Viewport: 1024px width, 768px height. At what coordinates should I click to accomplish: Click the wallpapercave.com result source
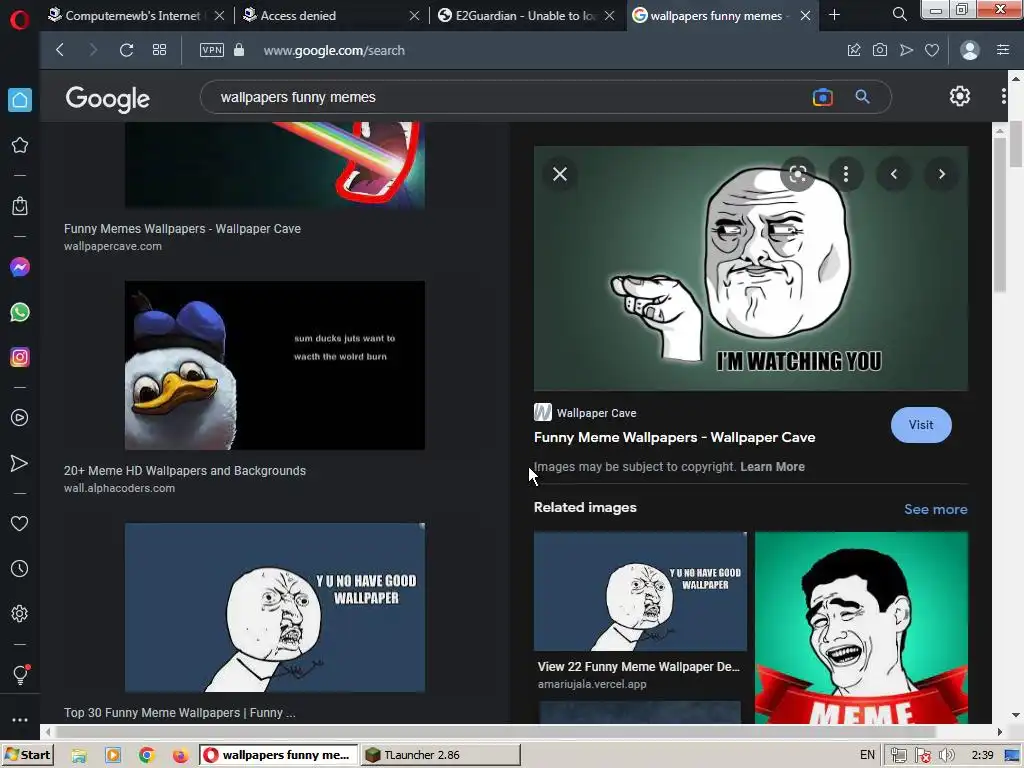(113, 246)
